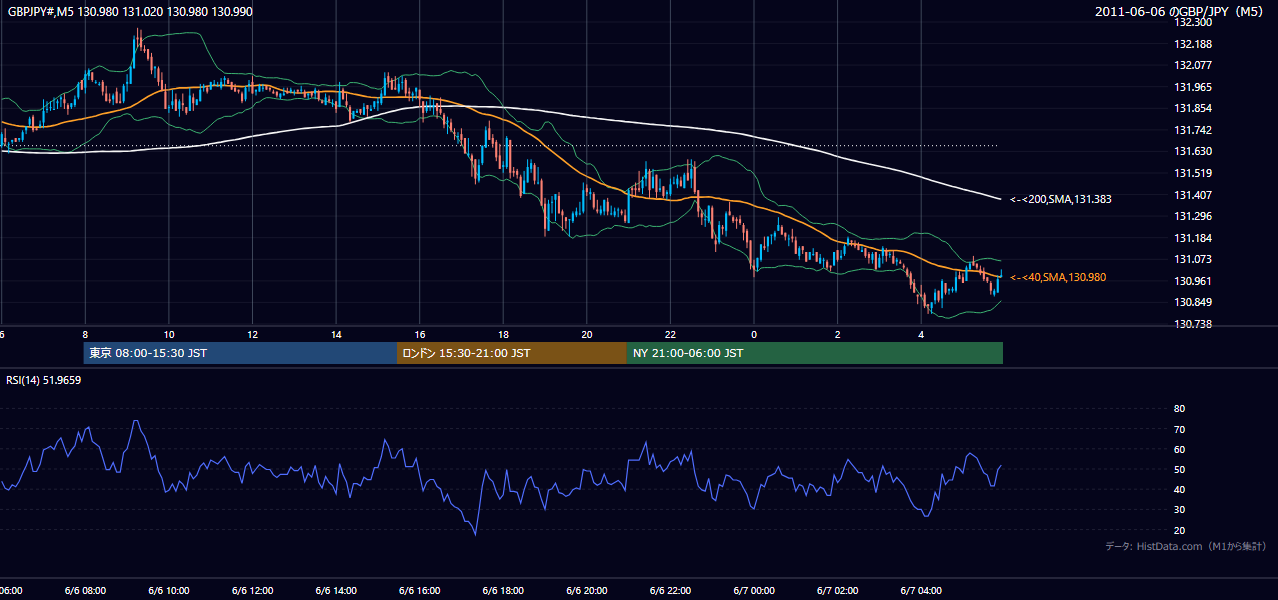Click the price chart hour tick 2
The height and width of the screenshot is (600, 1278).
point(837,334)
